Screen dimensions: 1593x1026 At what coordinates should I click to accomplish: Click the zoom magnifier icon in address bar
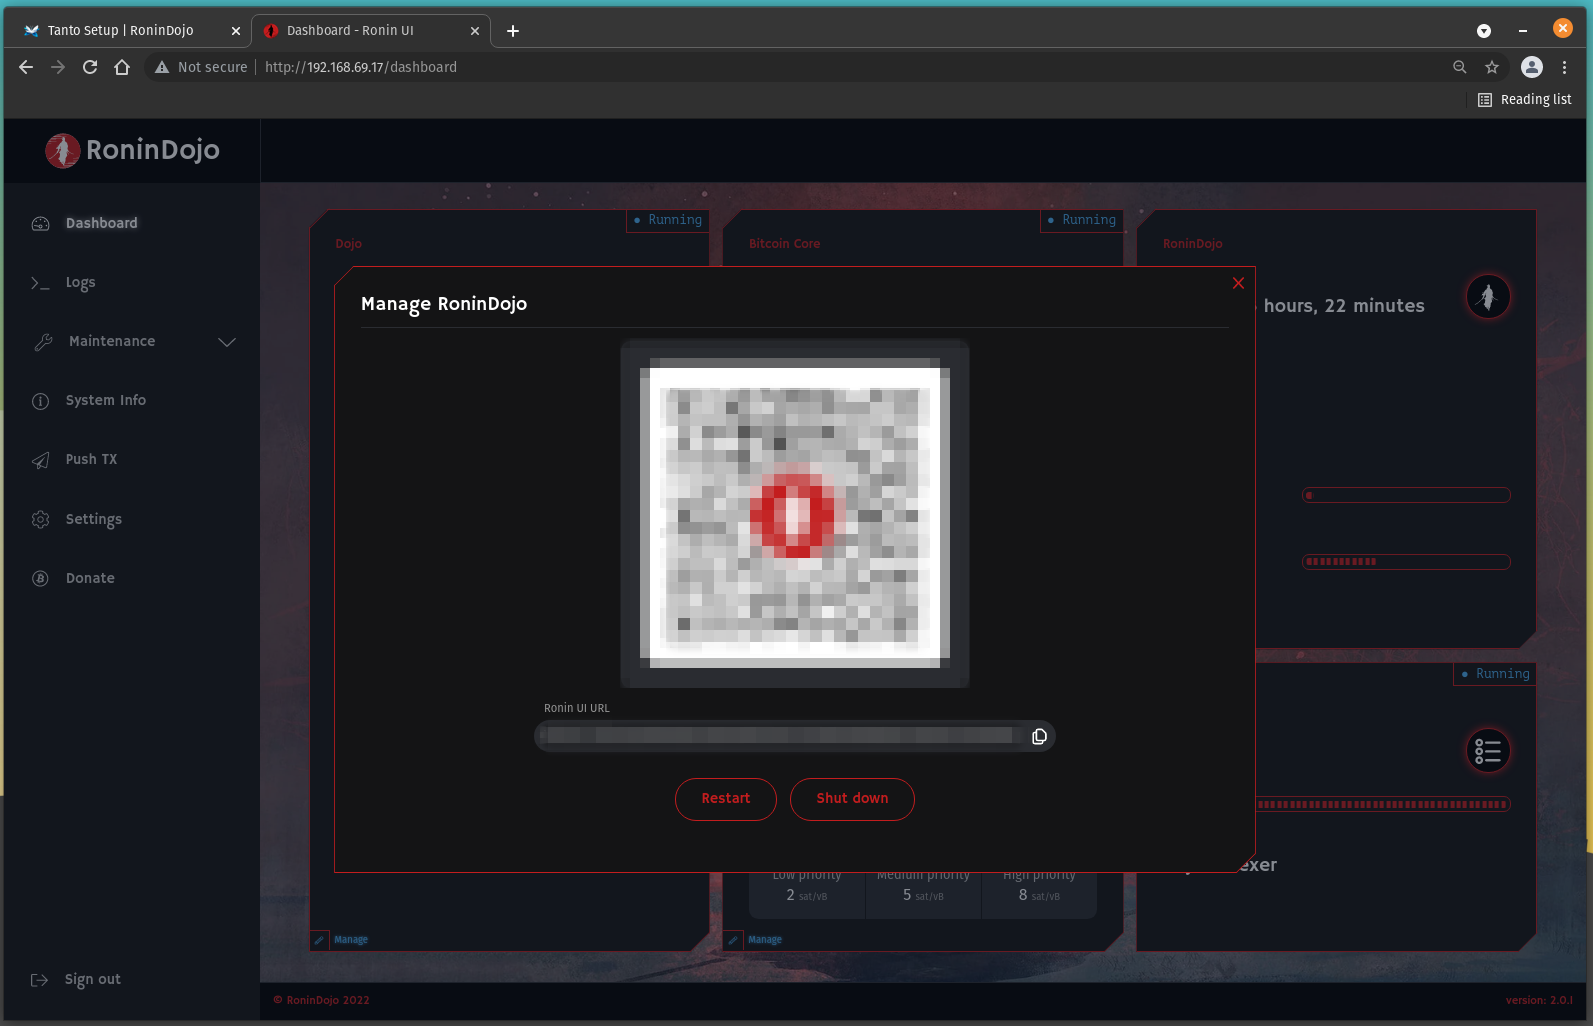coord(1460,67)
